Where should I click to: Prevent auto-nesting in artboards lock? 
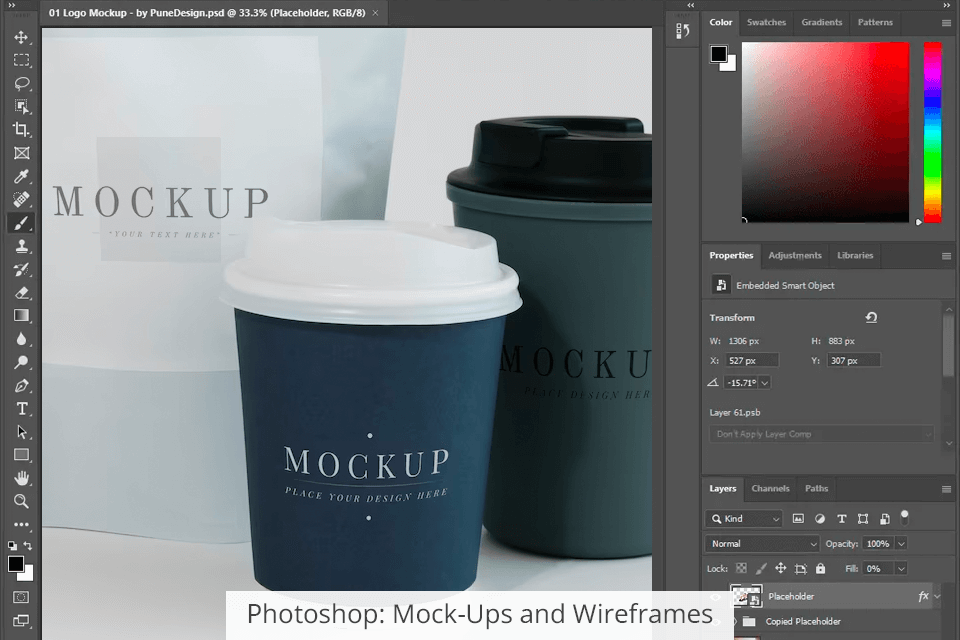pyautogui.click(x=800, y=568)
